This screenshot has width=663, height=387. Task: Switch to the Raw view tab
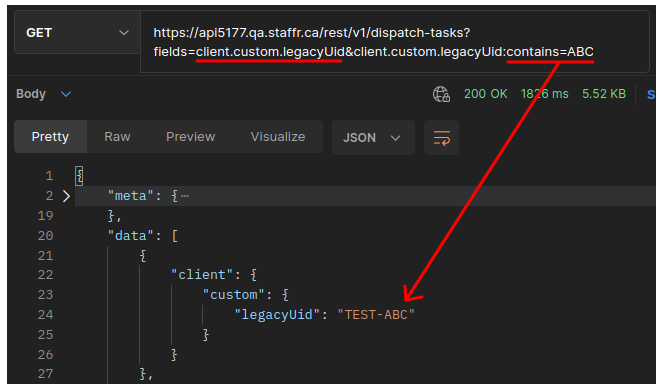(117, 137)
